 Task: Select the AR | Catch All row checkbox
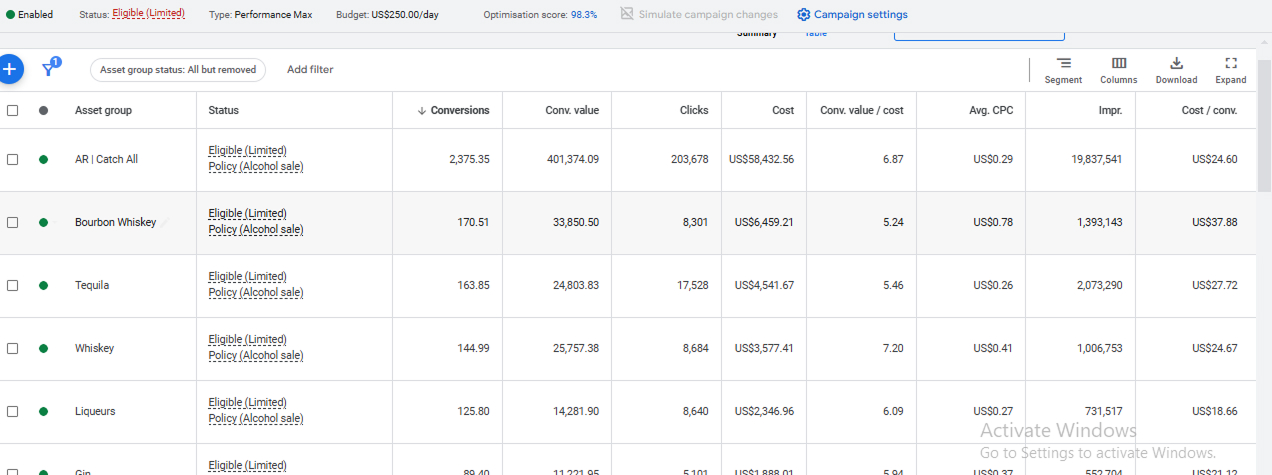[x=13, y=159]
